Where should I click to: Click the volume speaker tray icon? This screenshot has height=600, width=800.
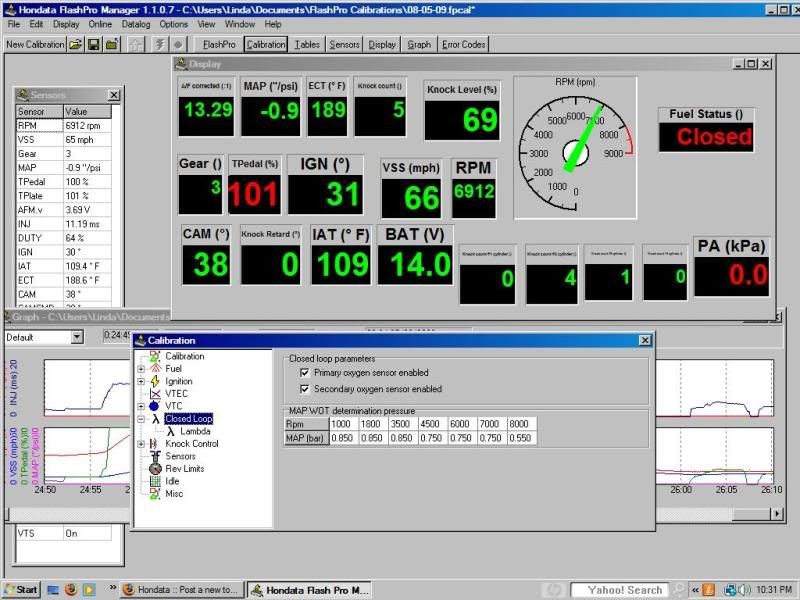click(x=744, y=590)
